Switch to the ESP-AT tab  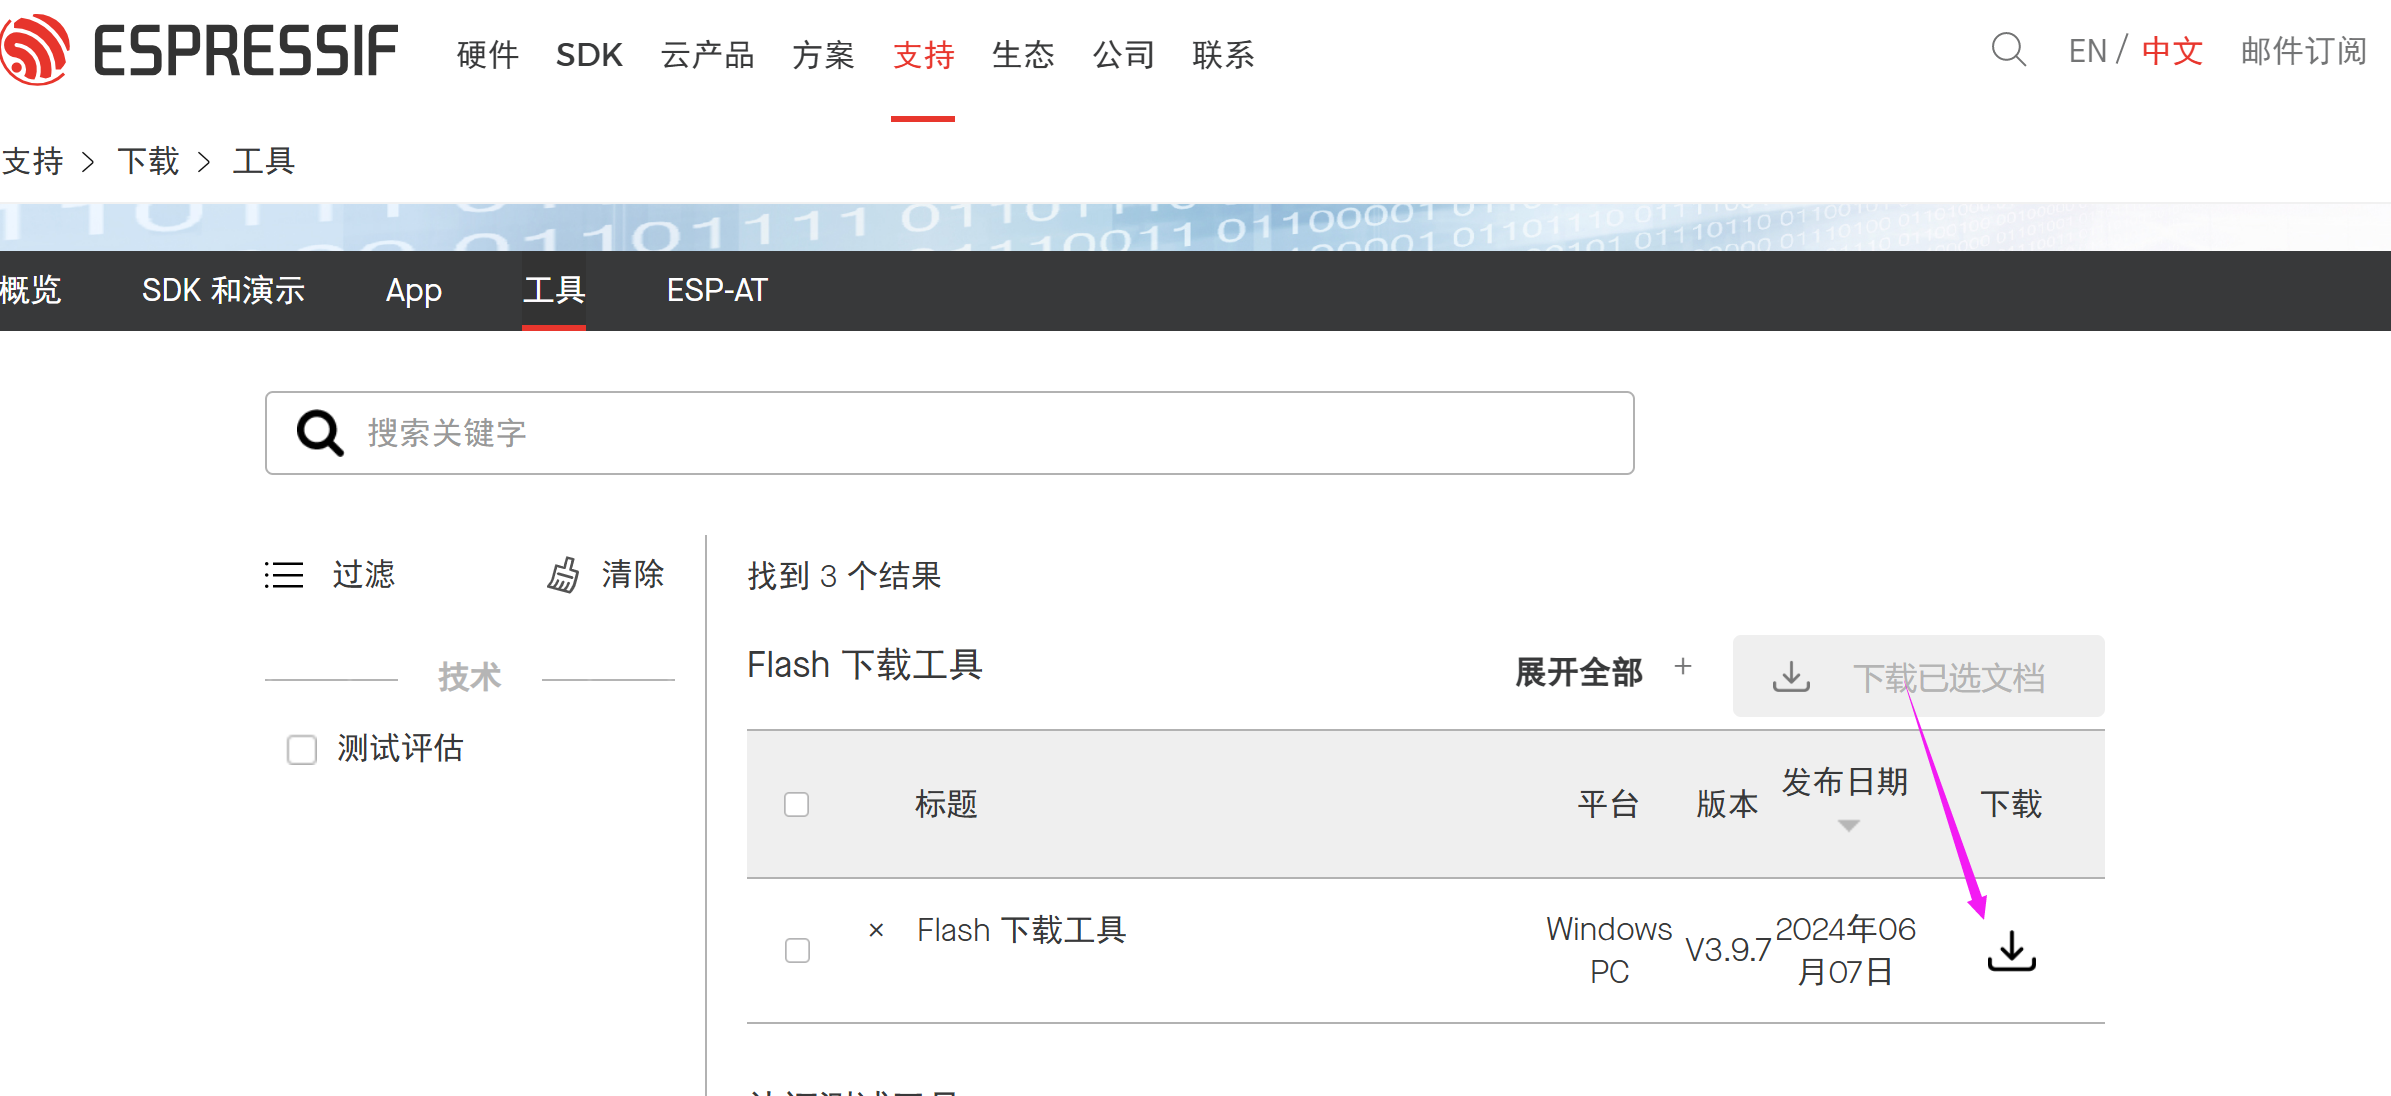(x=717, y=290)
